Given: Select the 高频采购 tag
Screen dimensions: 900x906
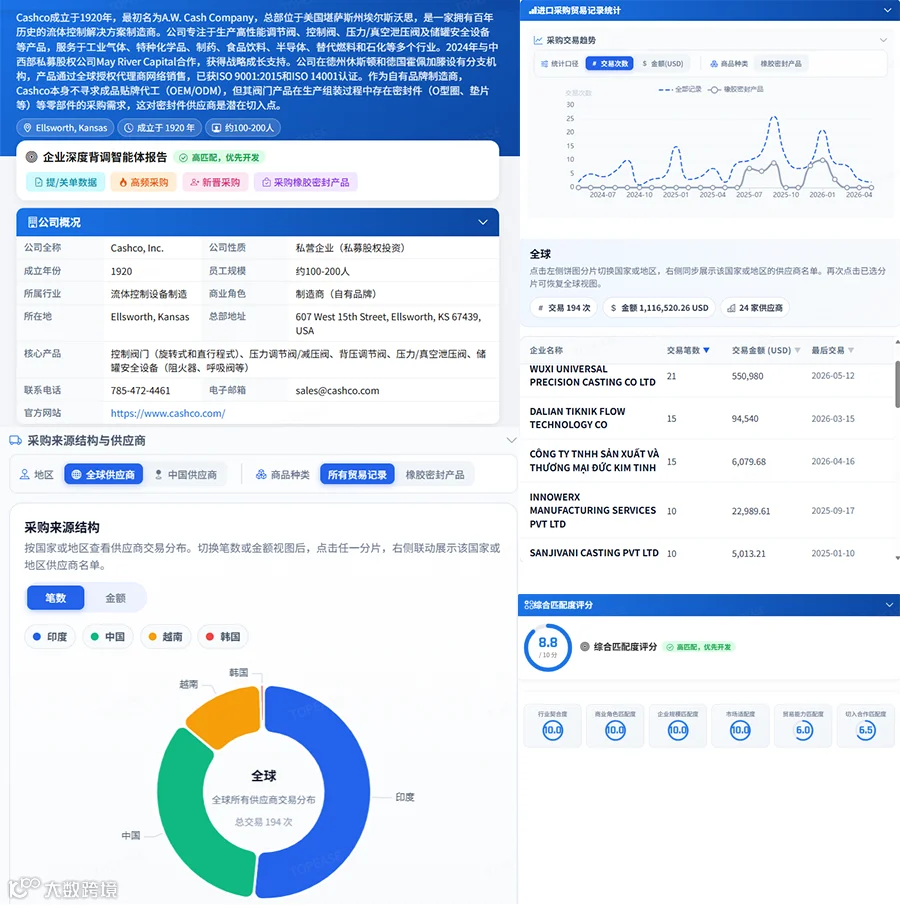Looking at the screenshot, I should (143, 182).
